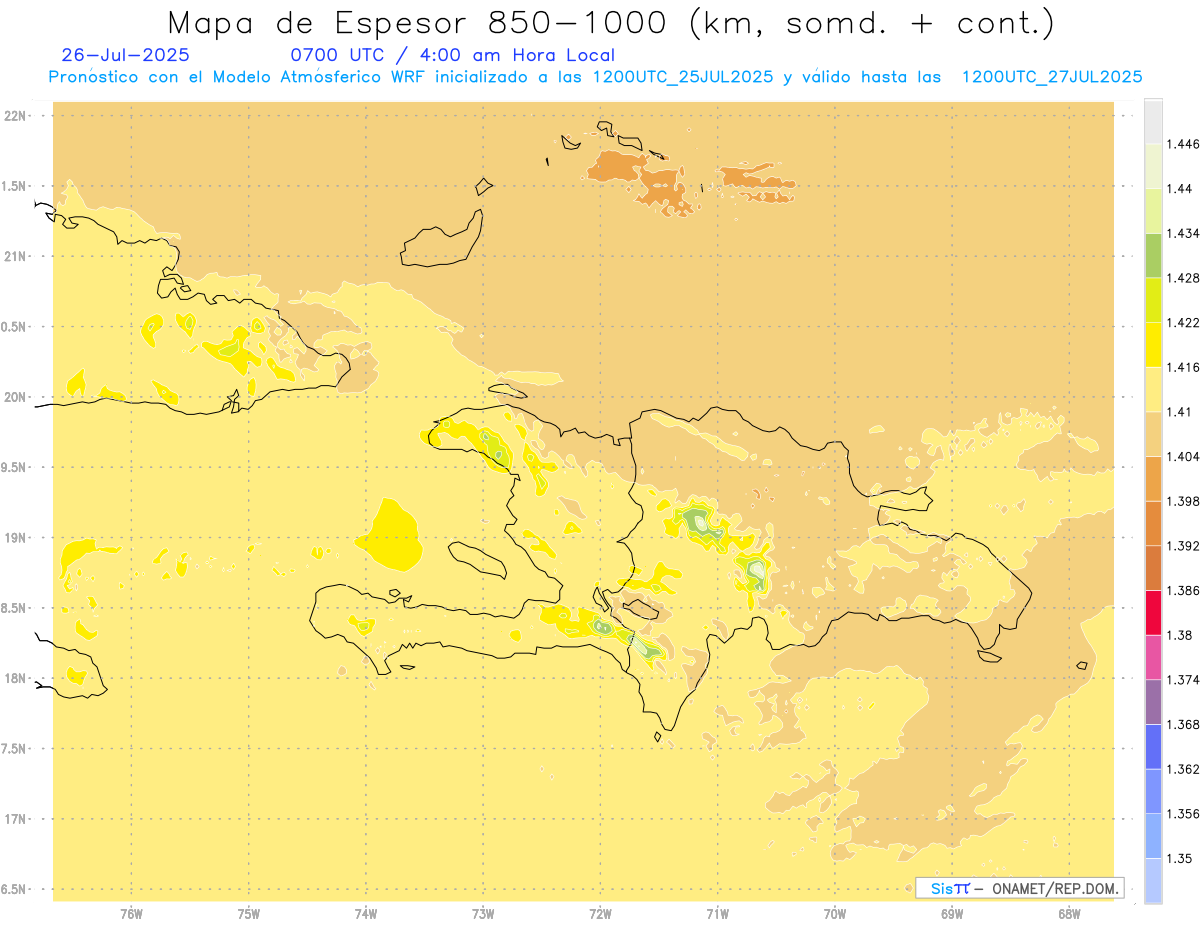The width and height of the screenshot is (1200, 927).
Task: Click the '72W' longitude label
Action: [x=600, y=914]
